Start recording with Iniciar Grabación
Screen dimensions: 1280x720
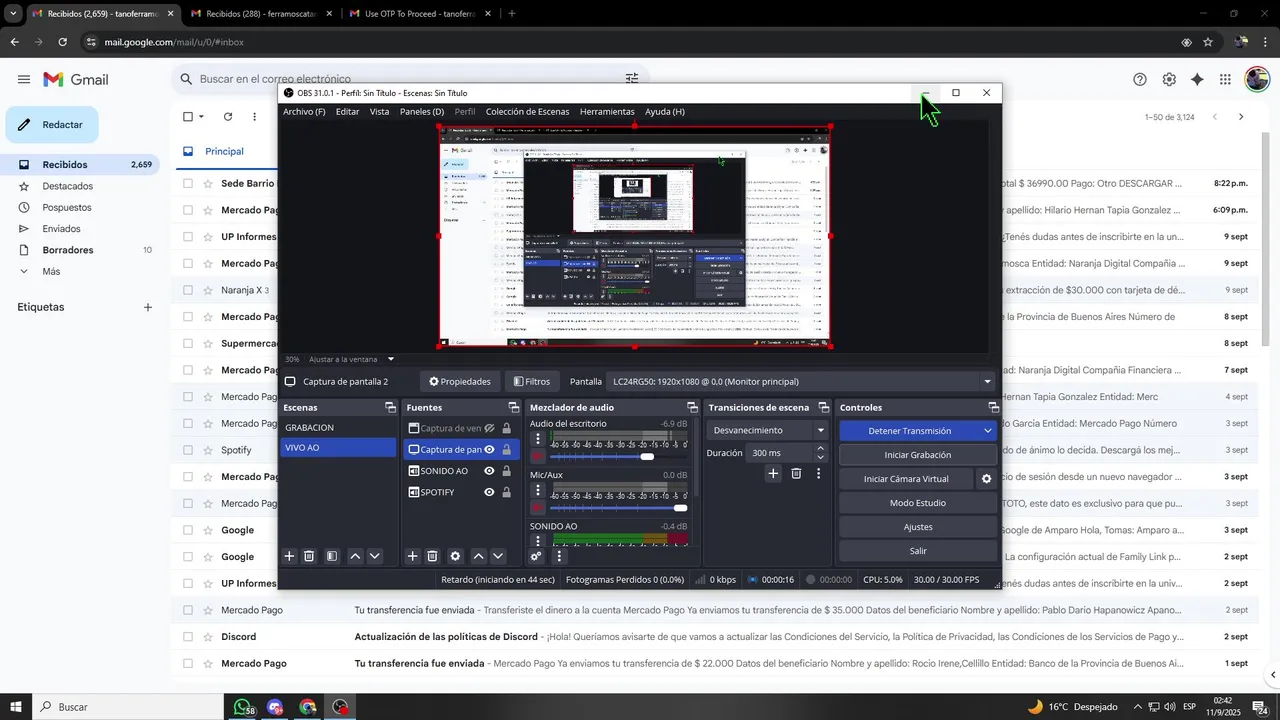pos(918,455)
